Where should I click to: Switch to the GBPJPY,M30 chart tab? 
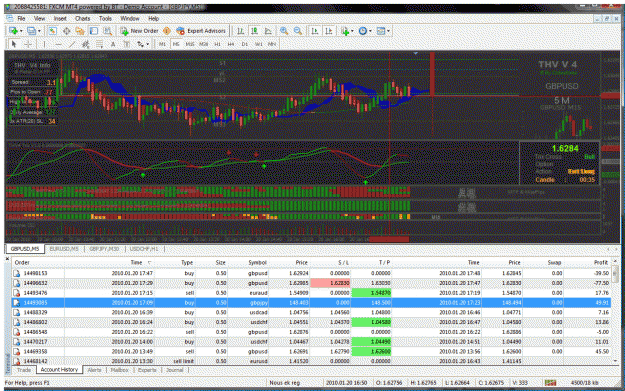(104, 249)
